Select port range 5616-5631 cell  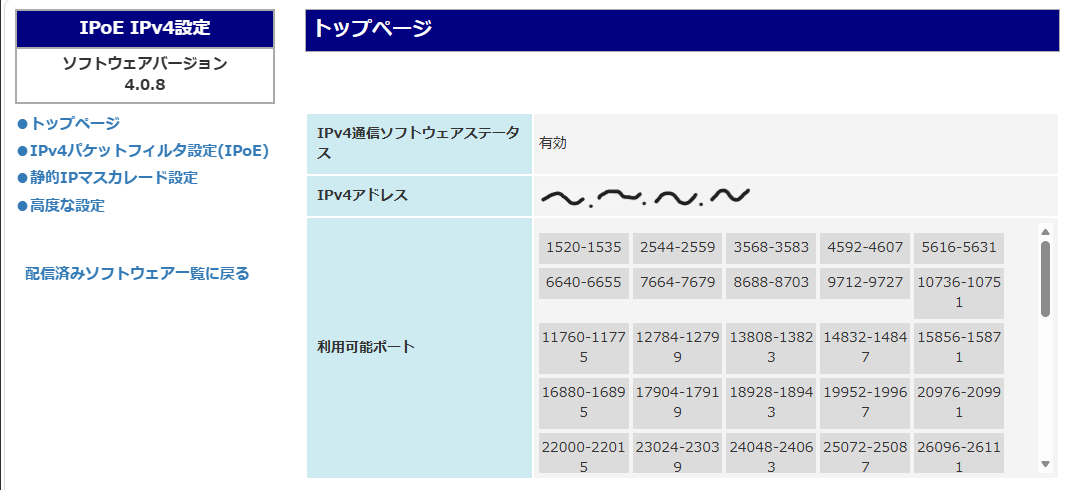click(x=959, y=248)
